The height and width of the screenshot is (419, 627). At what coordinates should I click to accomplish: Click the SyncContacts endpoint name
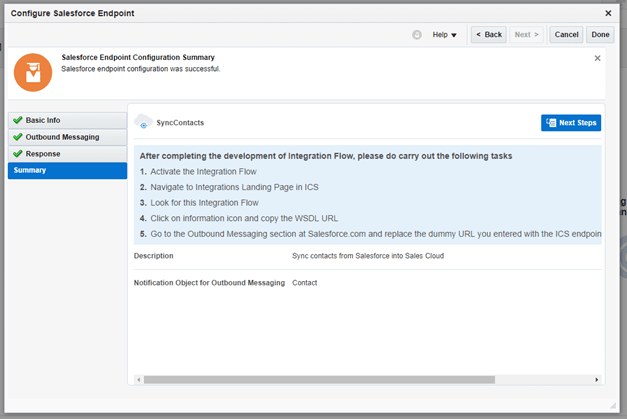point(180,122)
